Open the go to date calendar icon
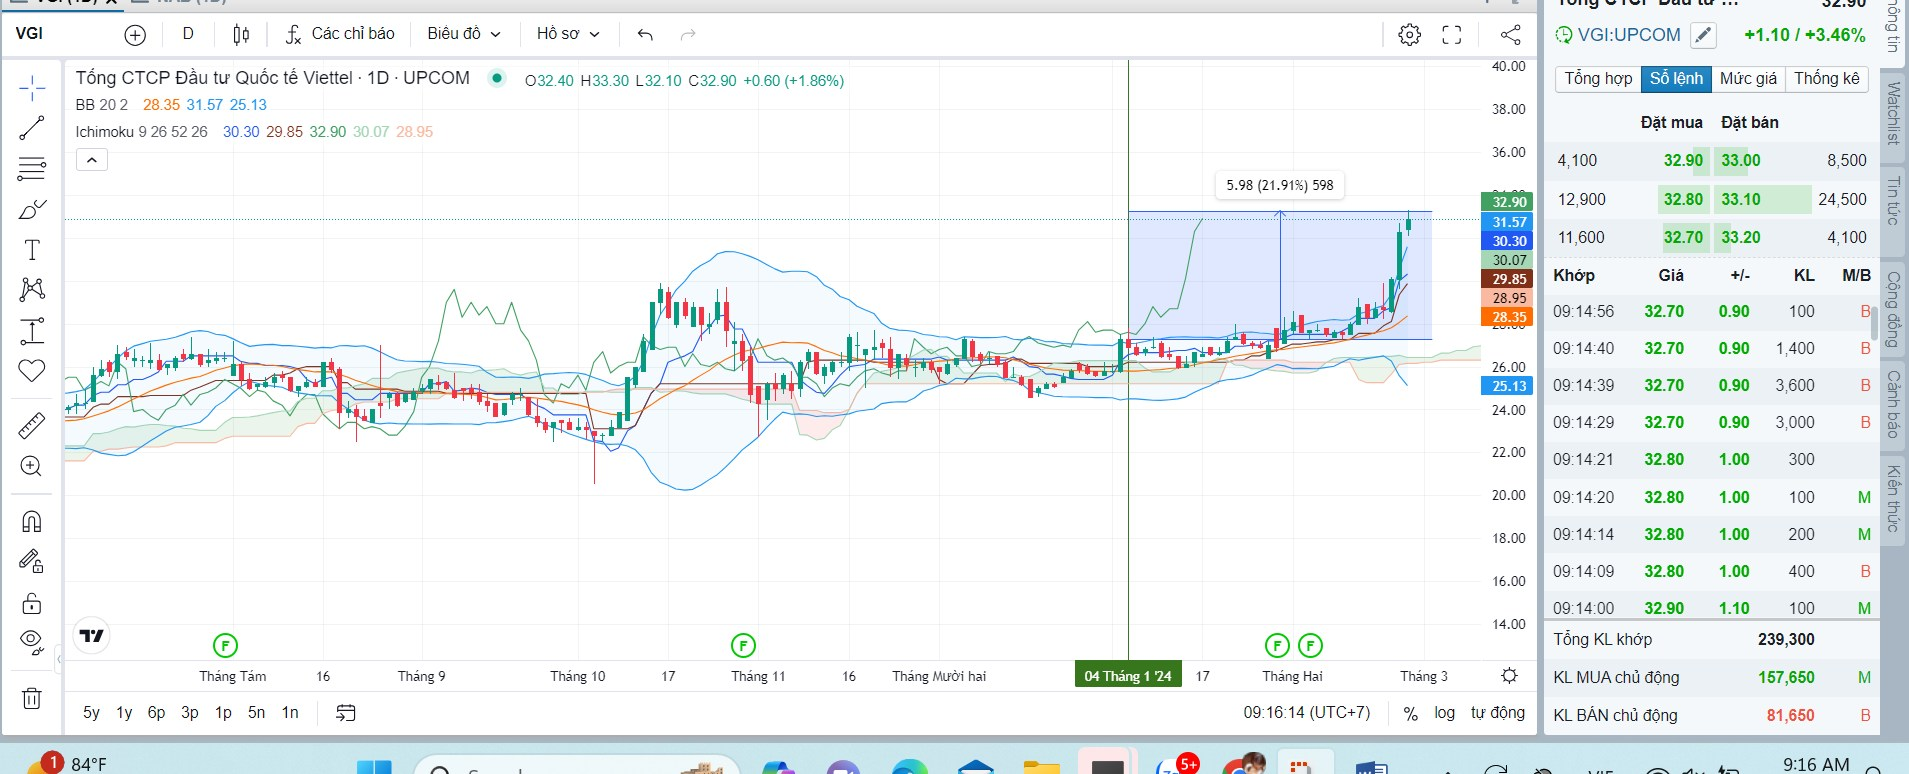 pyautogui.click(x=345, y=713)
